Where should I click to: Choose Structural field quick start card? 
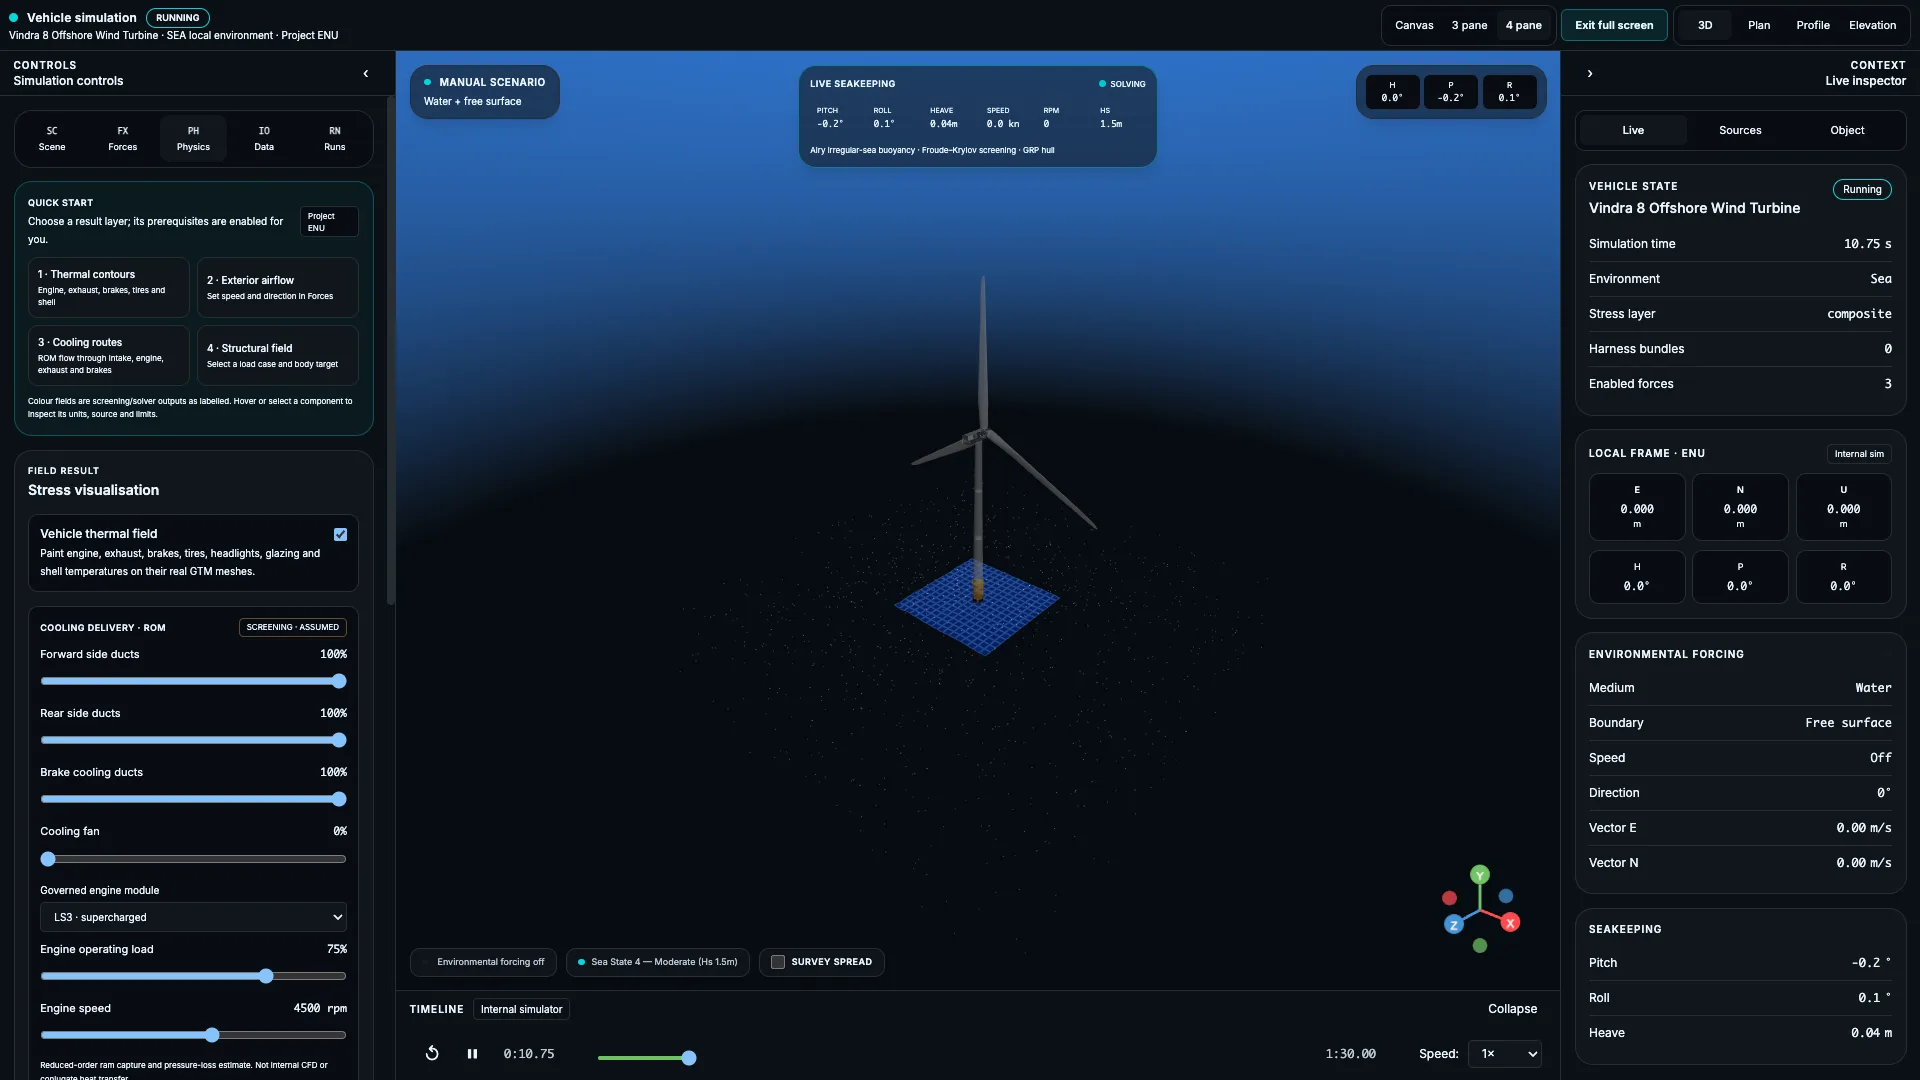(277, 355)
